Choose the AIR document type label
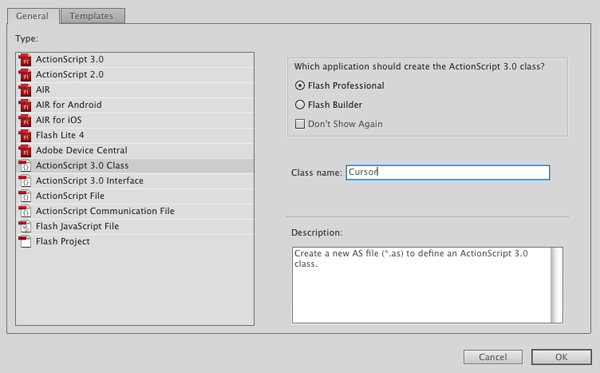Viewport: 600px width, 373px height. click(43, 90)
